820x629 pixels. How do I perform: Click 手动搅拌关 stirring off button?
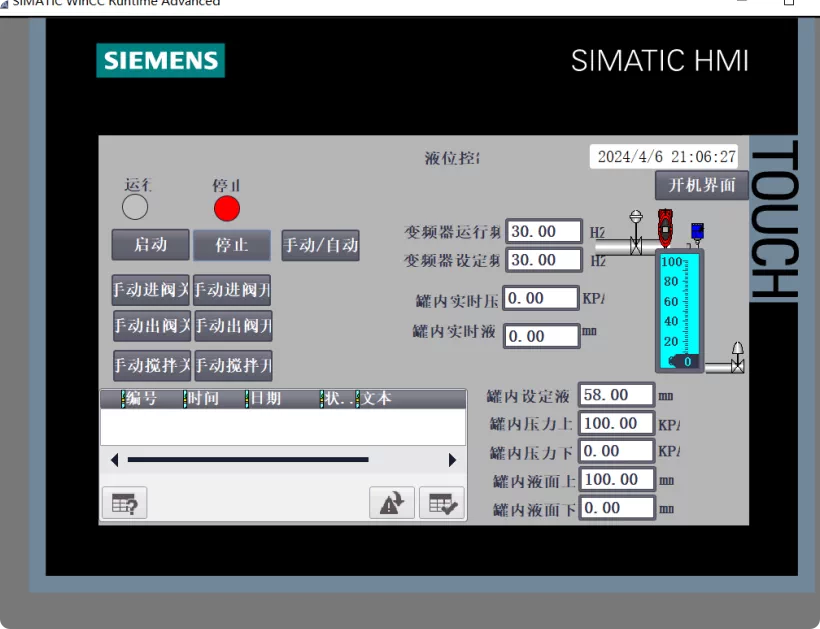click(152, 365)
